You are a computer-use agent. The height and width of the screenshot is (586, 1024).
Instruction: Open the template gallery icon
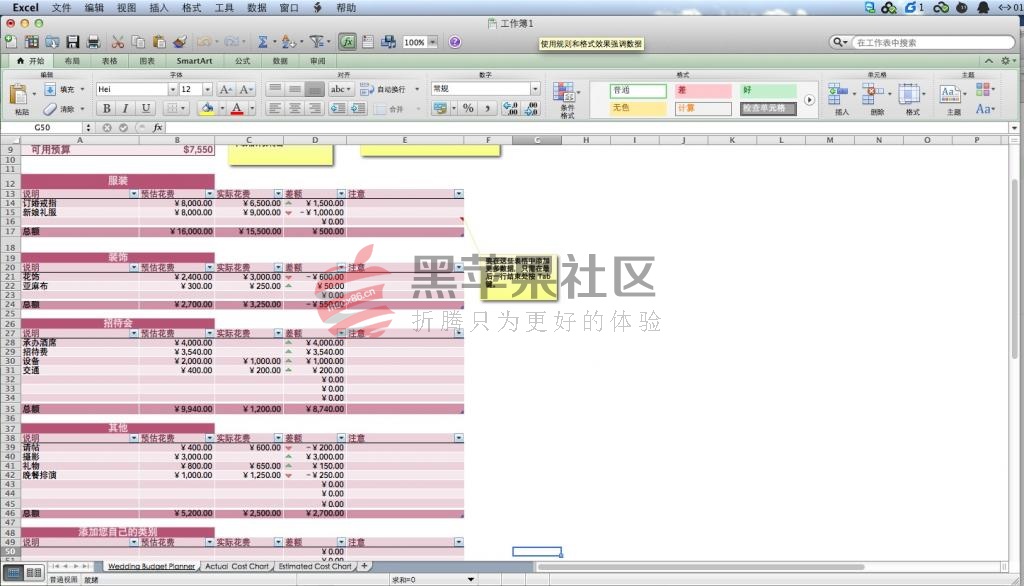point(31,42)
